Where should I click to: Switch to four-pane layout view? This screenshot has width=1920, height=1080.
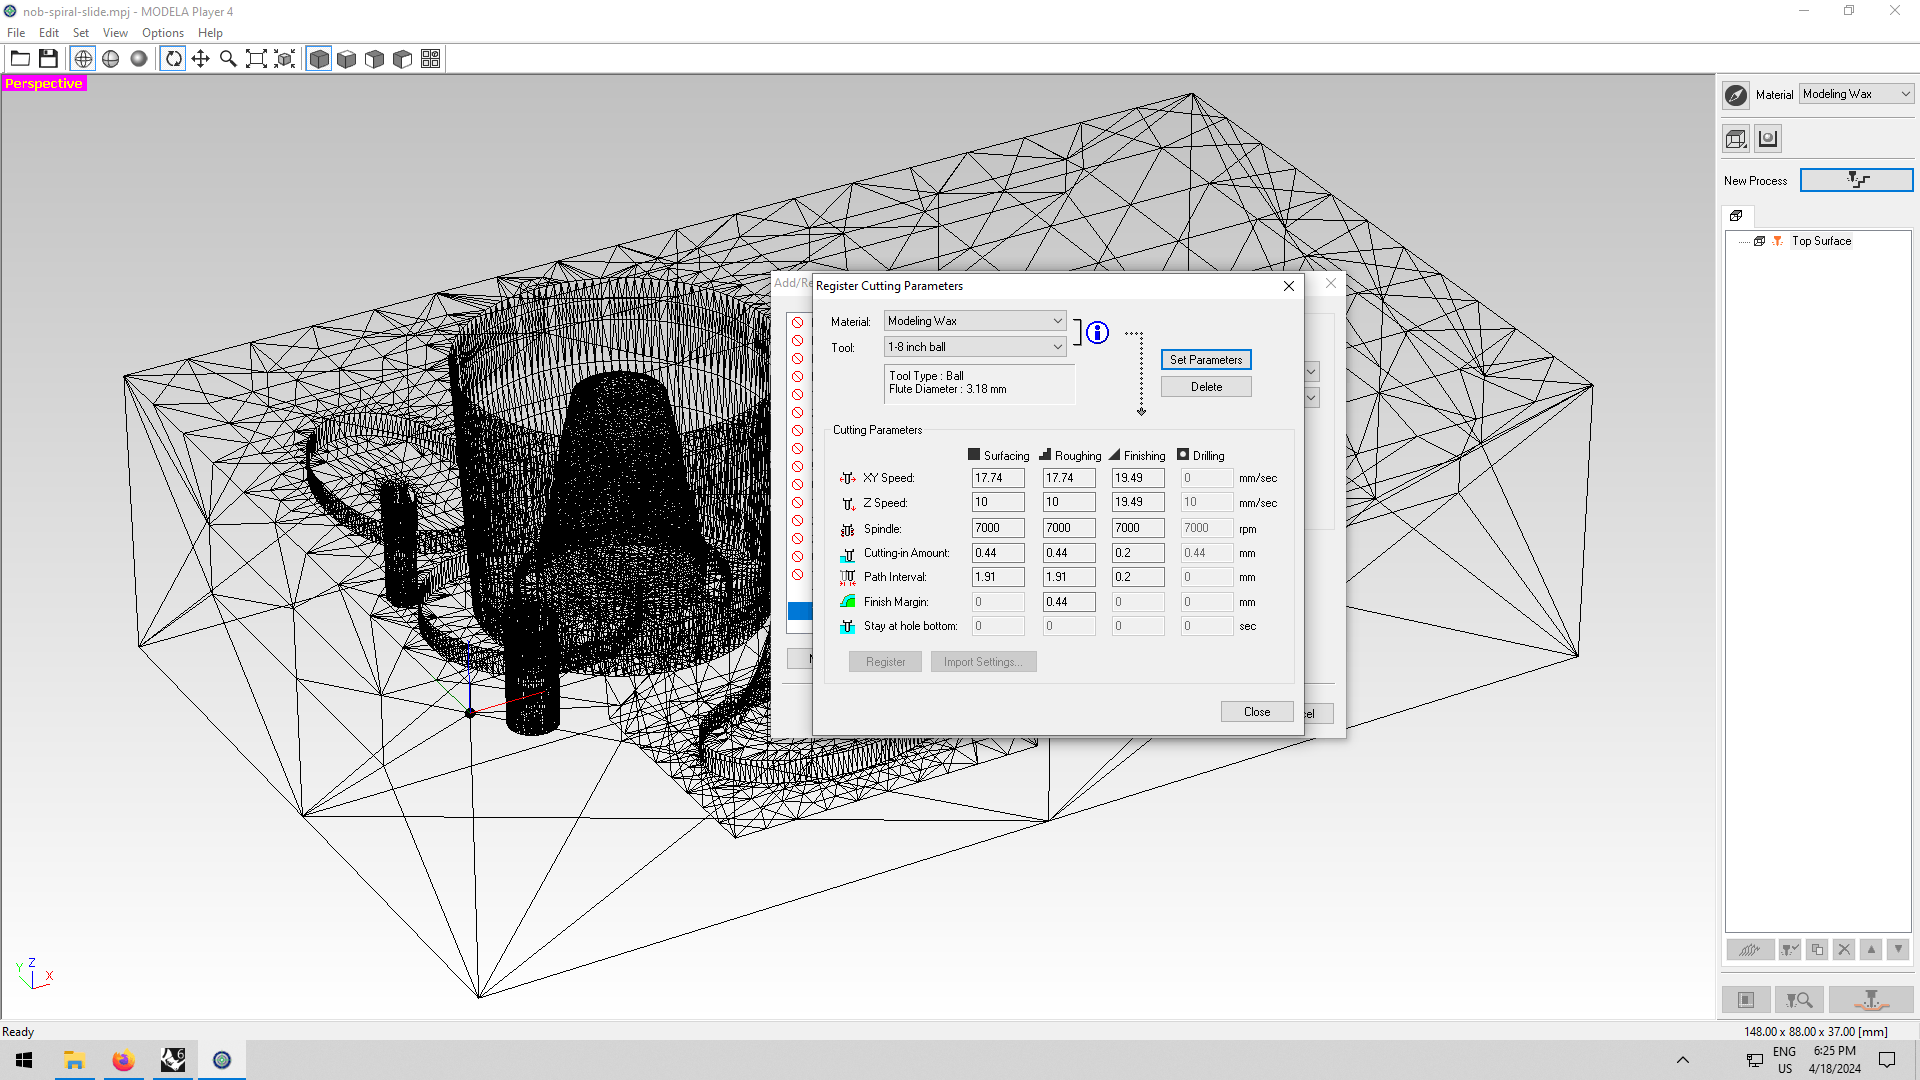pyautogui.click(x=431, y=59)
